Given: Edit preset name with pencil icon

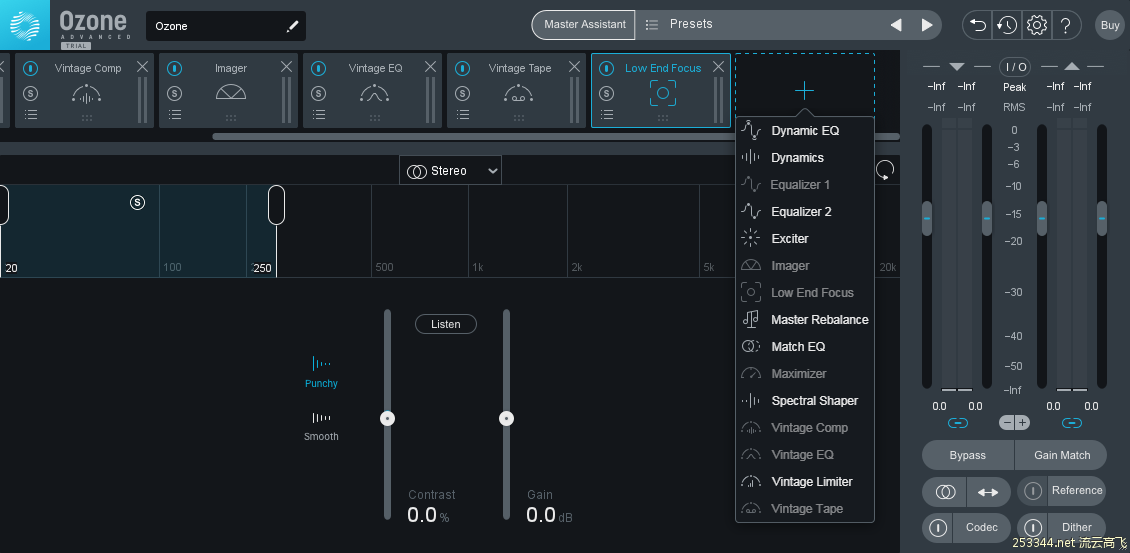Looking at the screenshot, I should [x=292, y=27].
